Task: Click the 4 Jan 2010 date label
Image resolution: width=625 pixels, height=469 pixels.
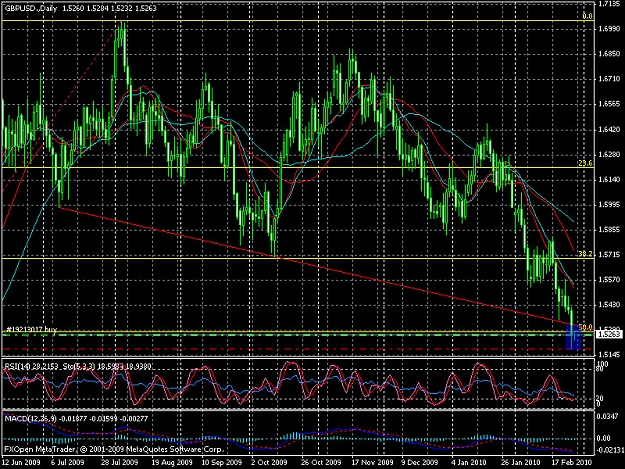Action: click(x=470, y=462)
